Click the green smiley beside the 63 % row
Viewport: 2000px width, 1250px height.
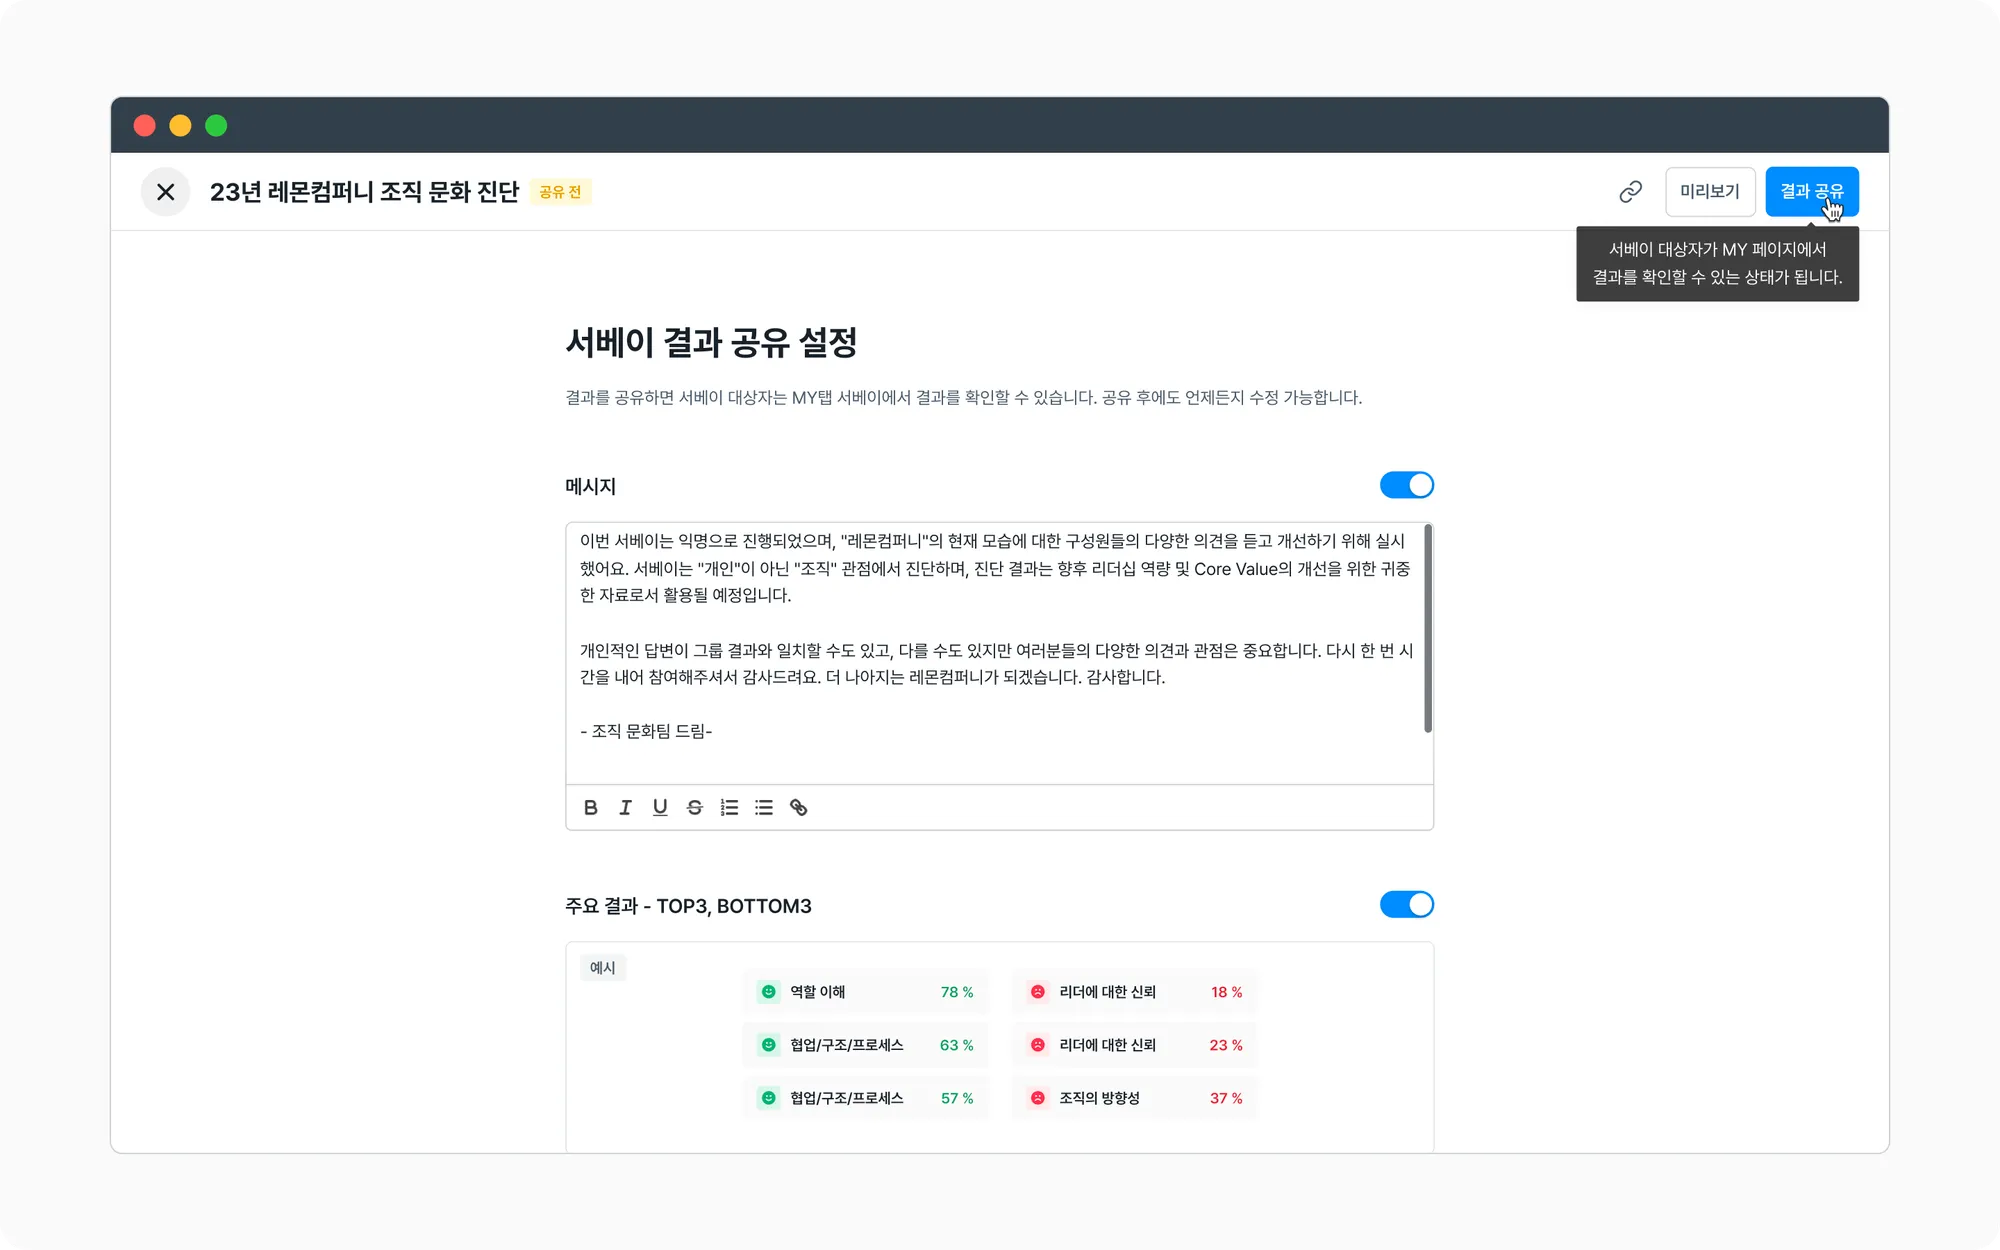tap(769, 1045)
